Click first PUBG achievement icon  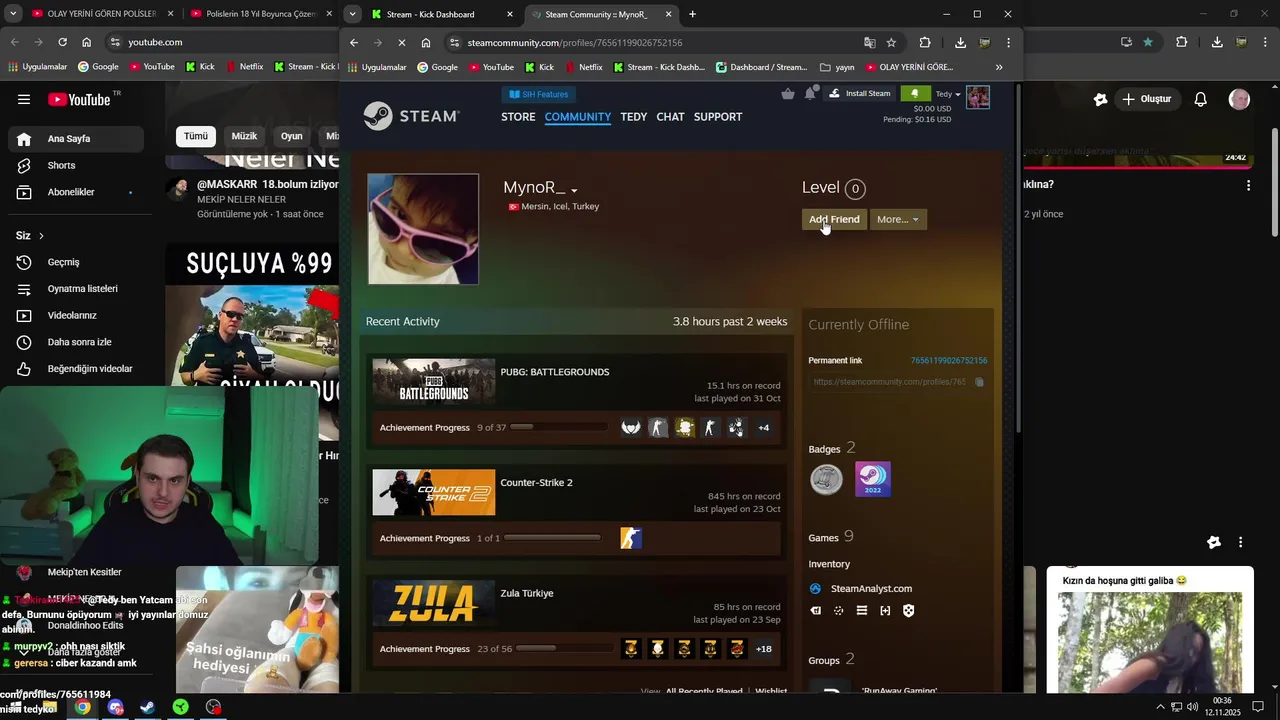pyautogui.click(x=631, y=428)
